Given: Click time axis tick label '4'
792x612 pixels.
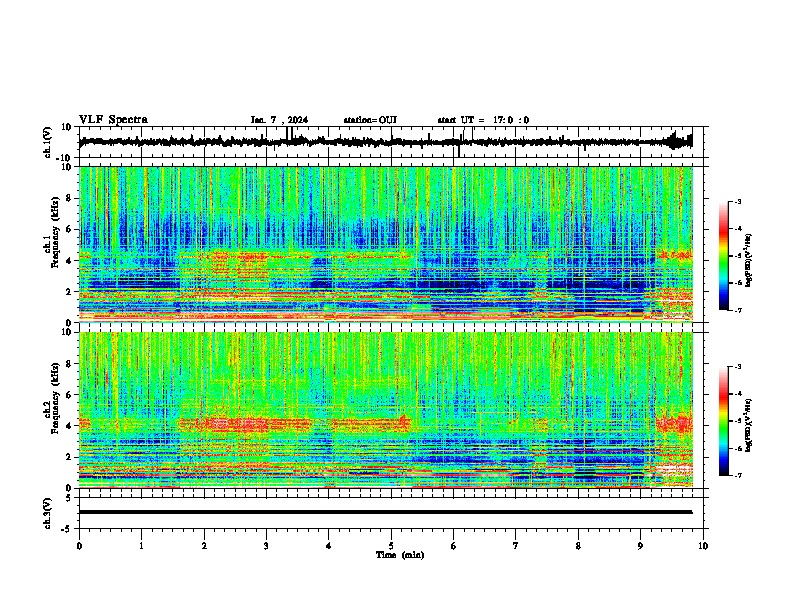Looking at the screenshot, I should click(329, 546).
